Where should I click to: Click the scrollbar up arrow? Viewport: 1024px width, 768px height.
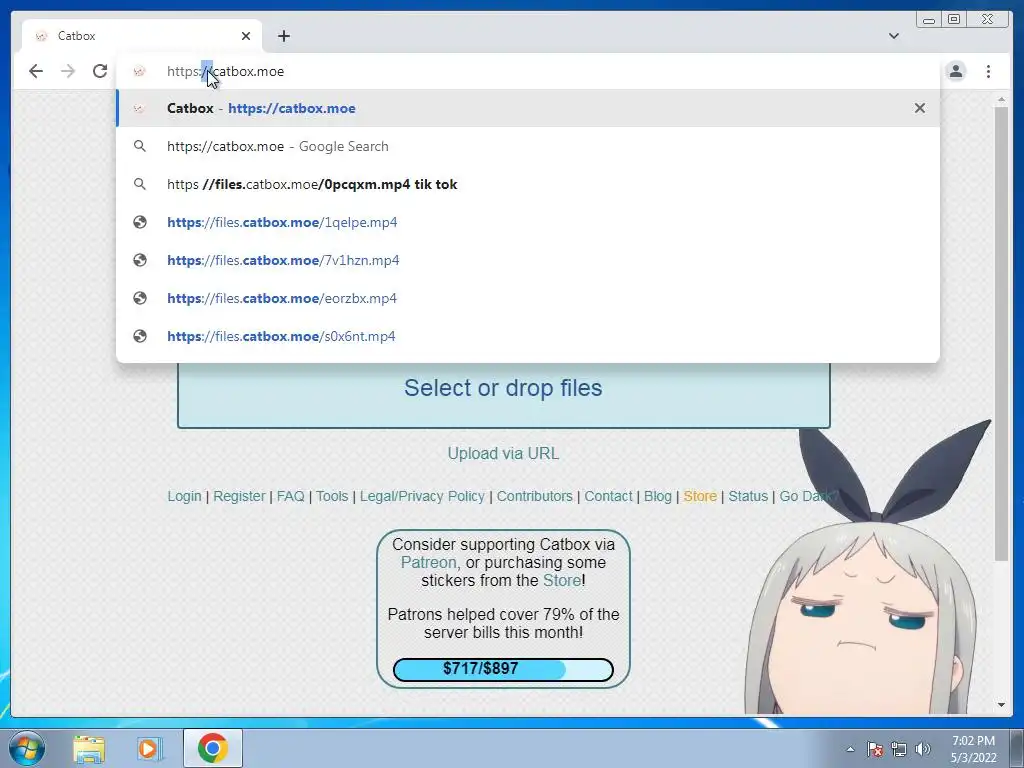(x=1001, y=99)
